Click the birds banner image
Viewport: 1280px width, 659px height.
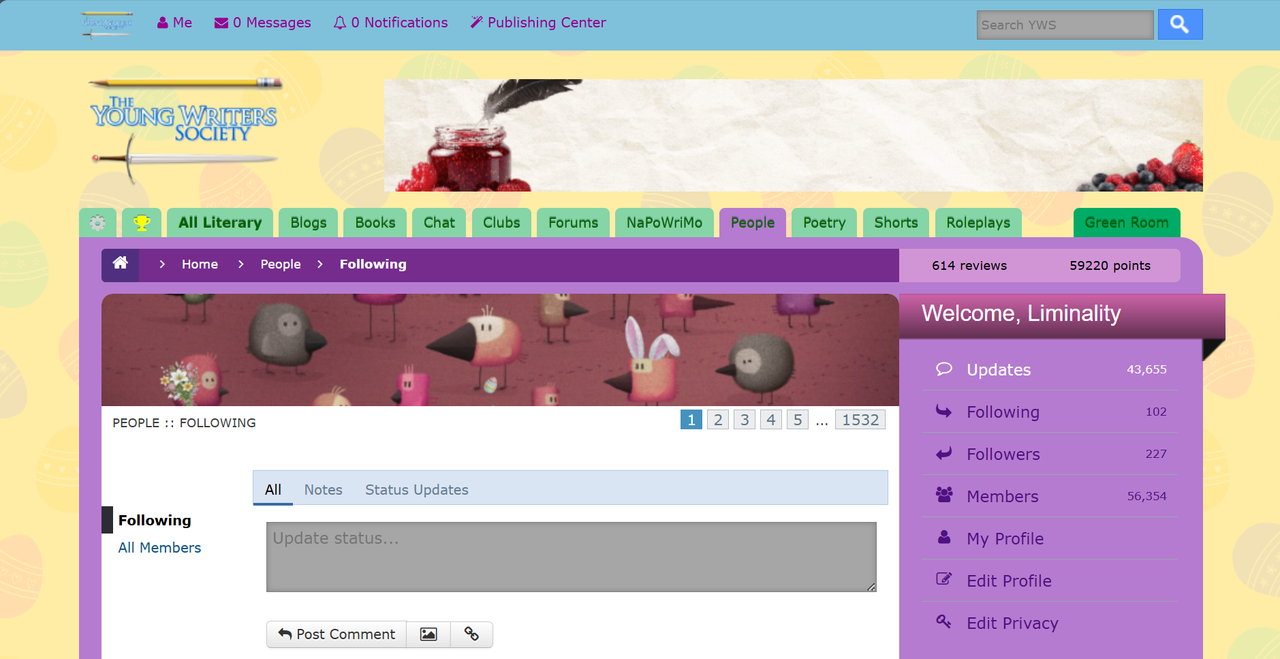[500, 350]
